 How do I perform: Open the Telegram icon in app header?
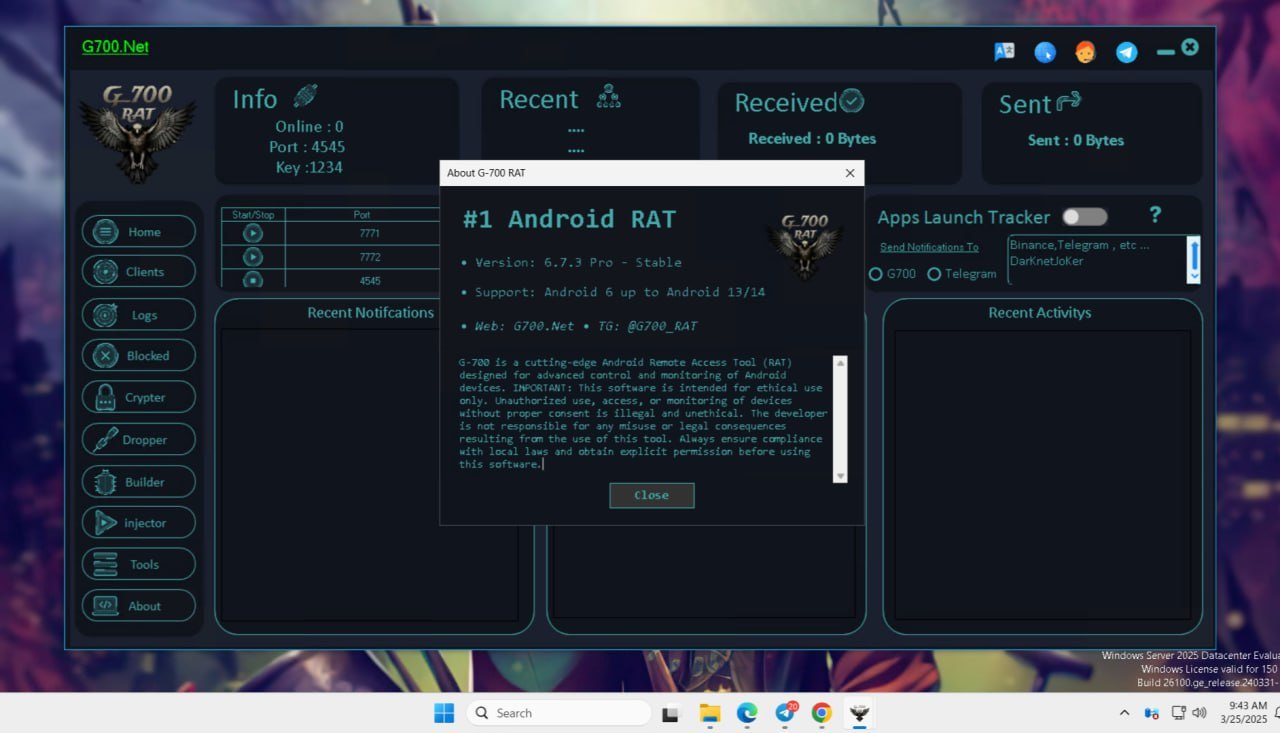[1127, 52]
